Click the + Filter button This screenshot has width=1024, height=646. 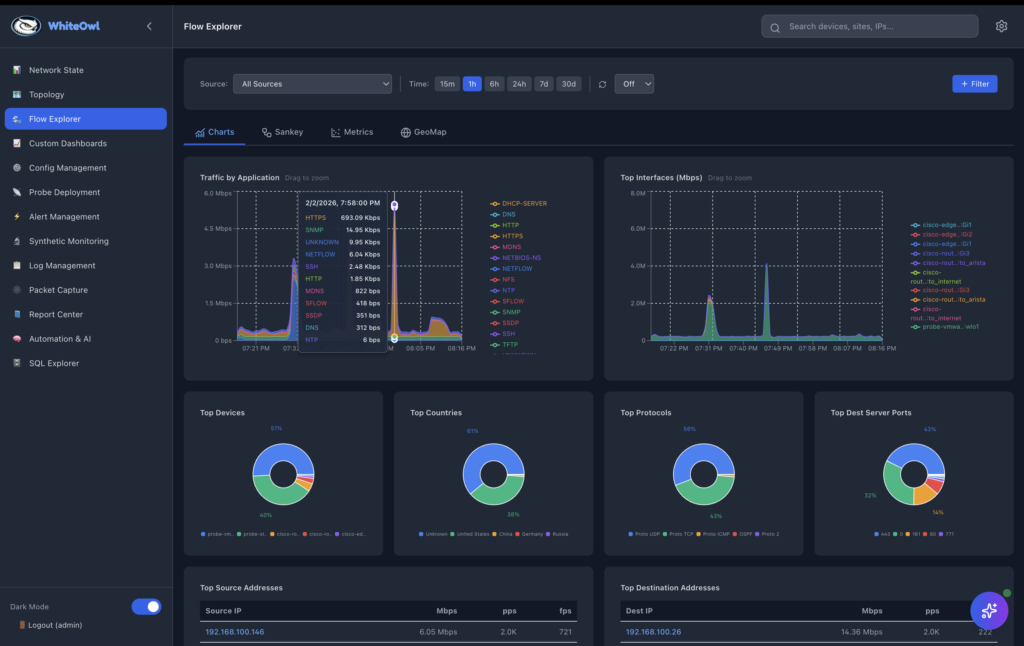pos(974,84)
